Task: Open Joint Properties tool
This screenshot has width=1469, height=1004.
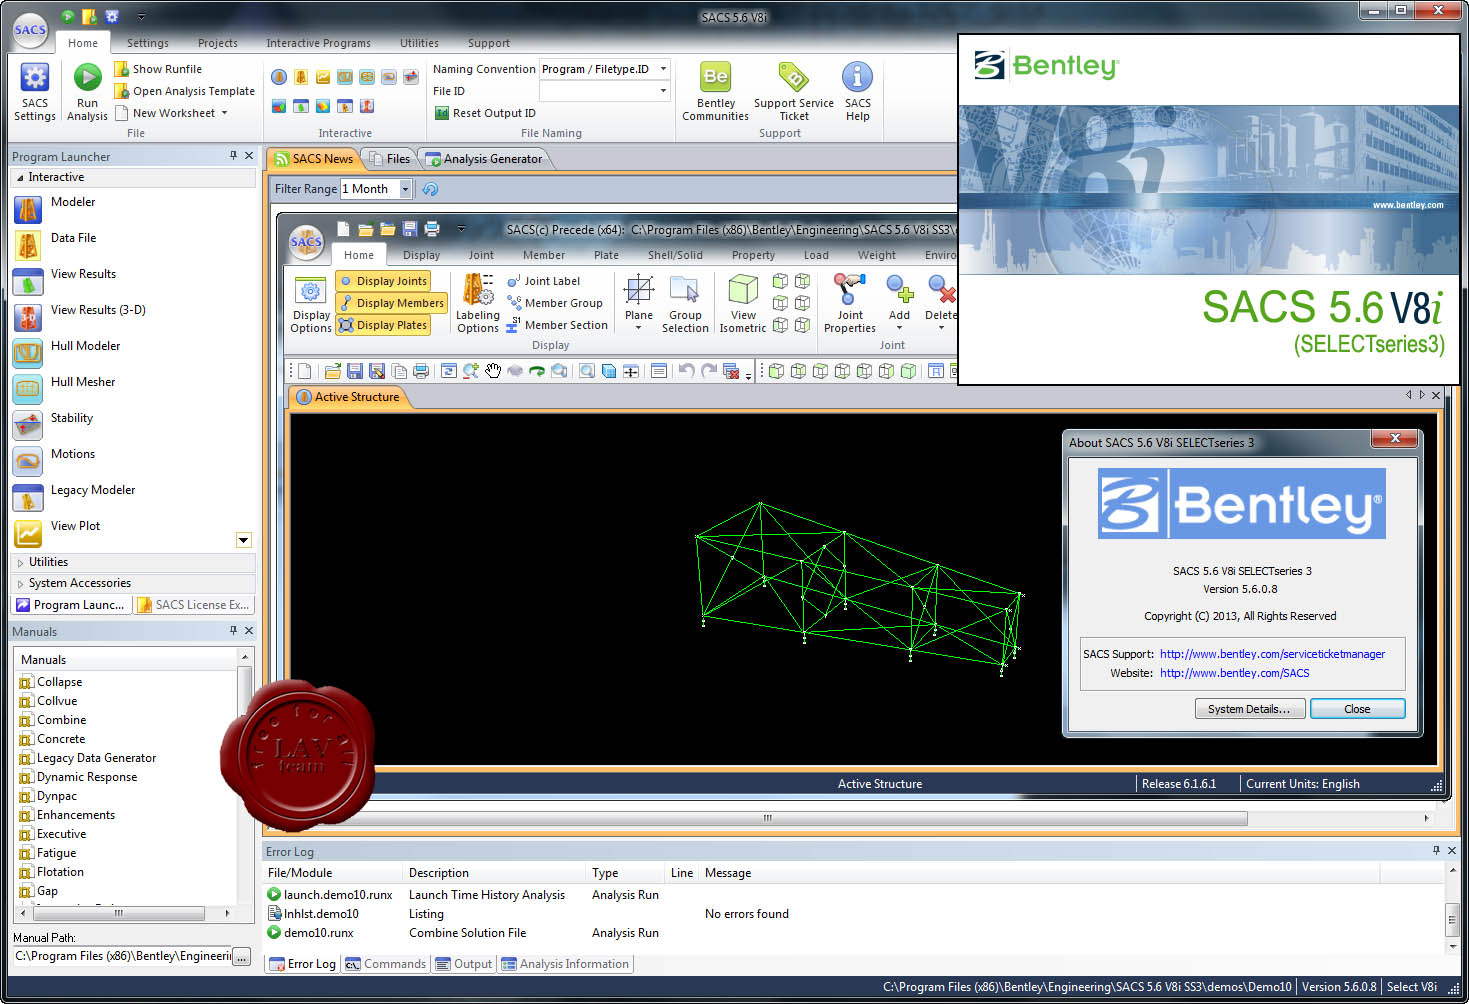Action: 850,304
